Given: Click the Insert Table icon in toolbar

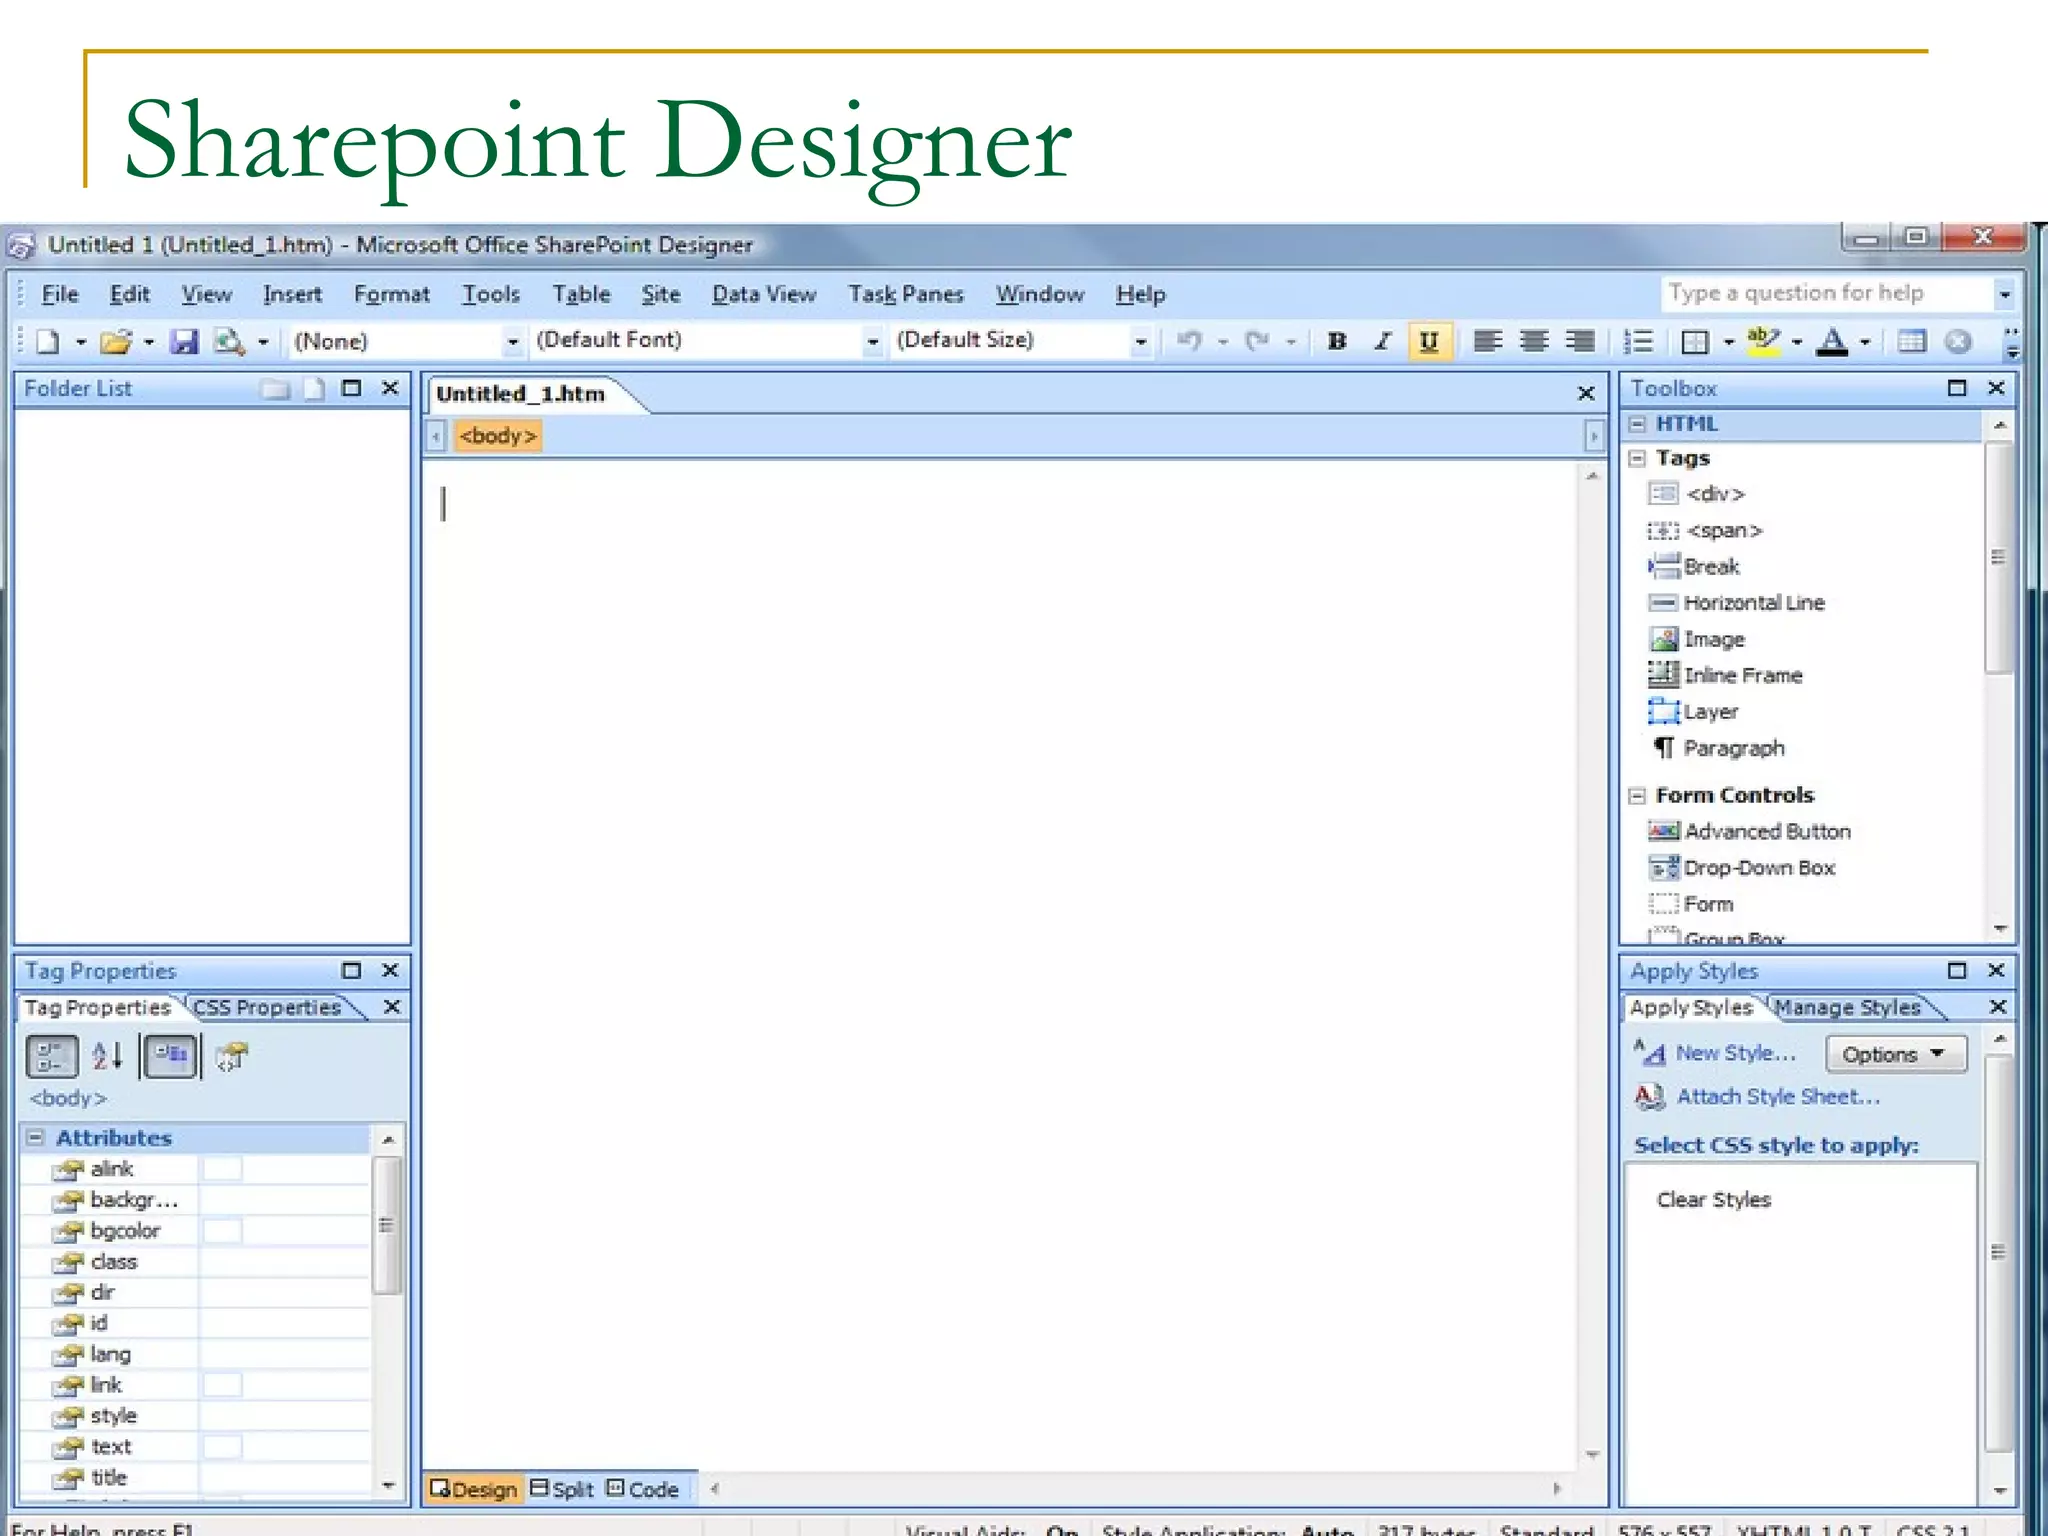Looking at the screenshot, I should pyautogui.click(x=1912, y=341).
